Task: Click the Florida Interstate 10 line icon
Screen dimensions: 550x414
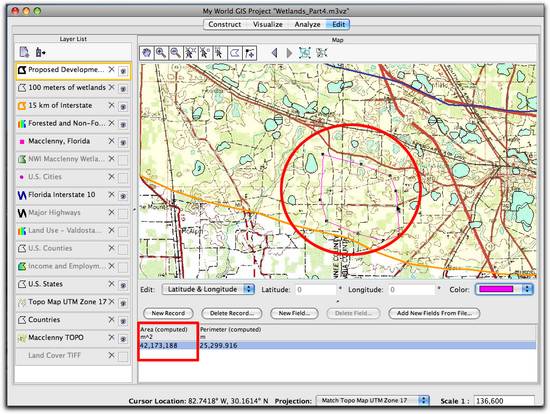Action: tap(22, 195)
